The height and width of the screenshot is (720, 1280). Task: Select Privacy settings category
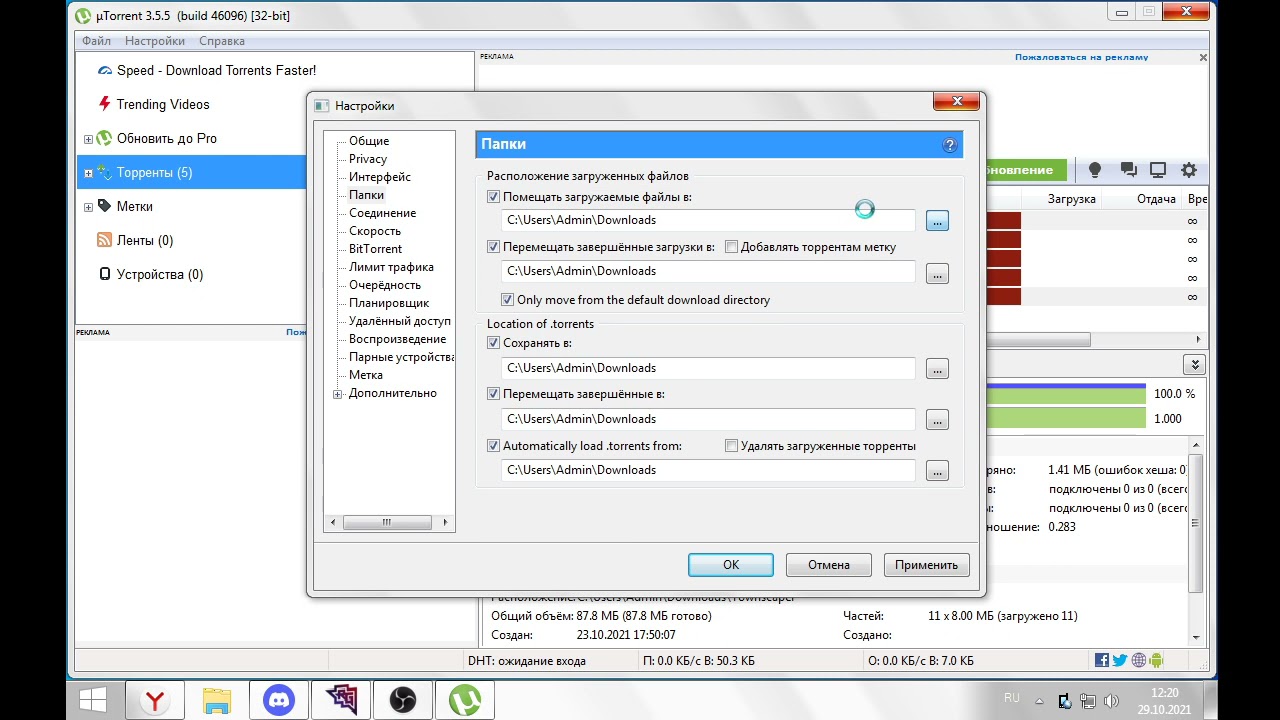point(368,159)
